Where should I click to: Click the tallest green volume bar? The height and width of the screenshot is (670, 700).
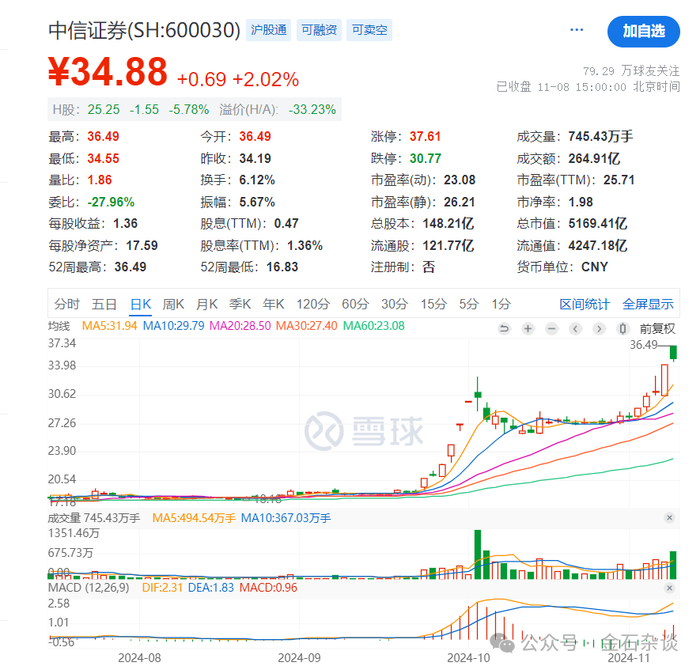pos(478,554)
